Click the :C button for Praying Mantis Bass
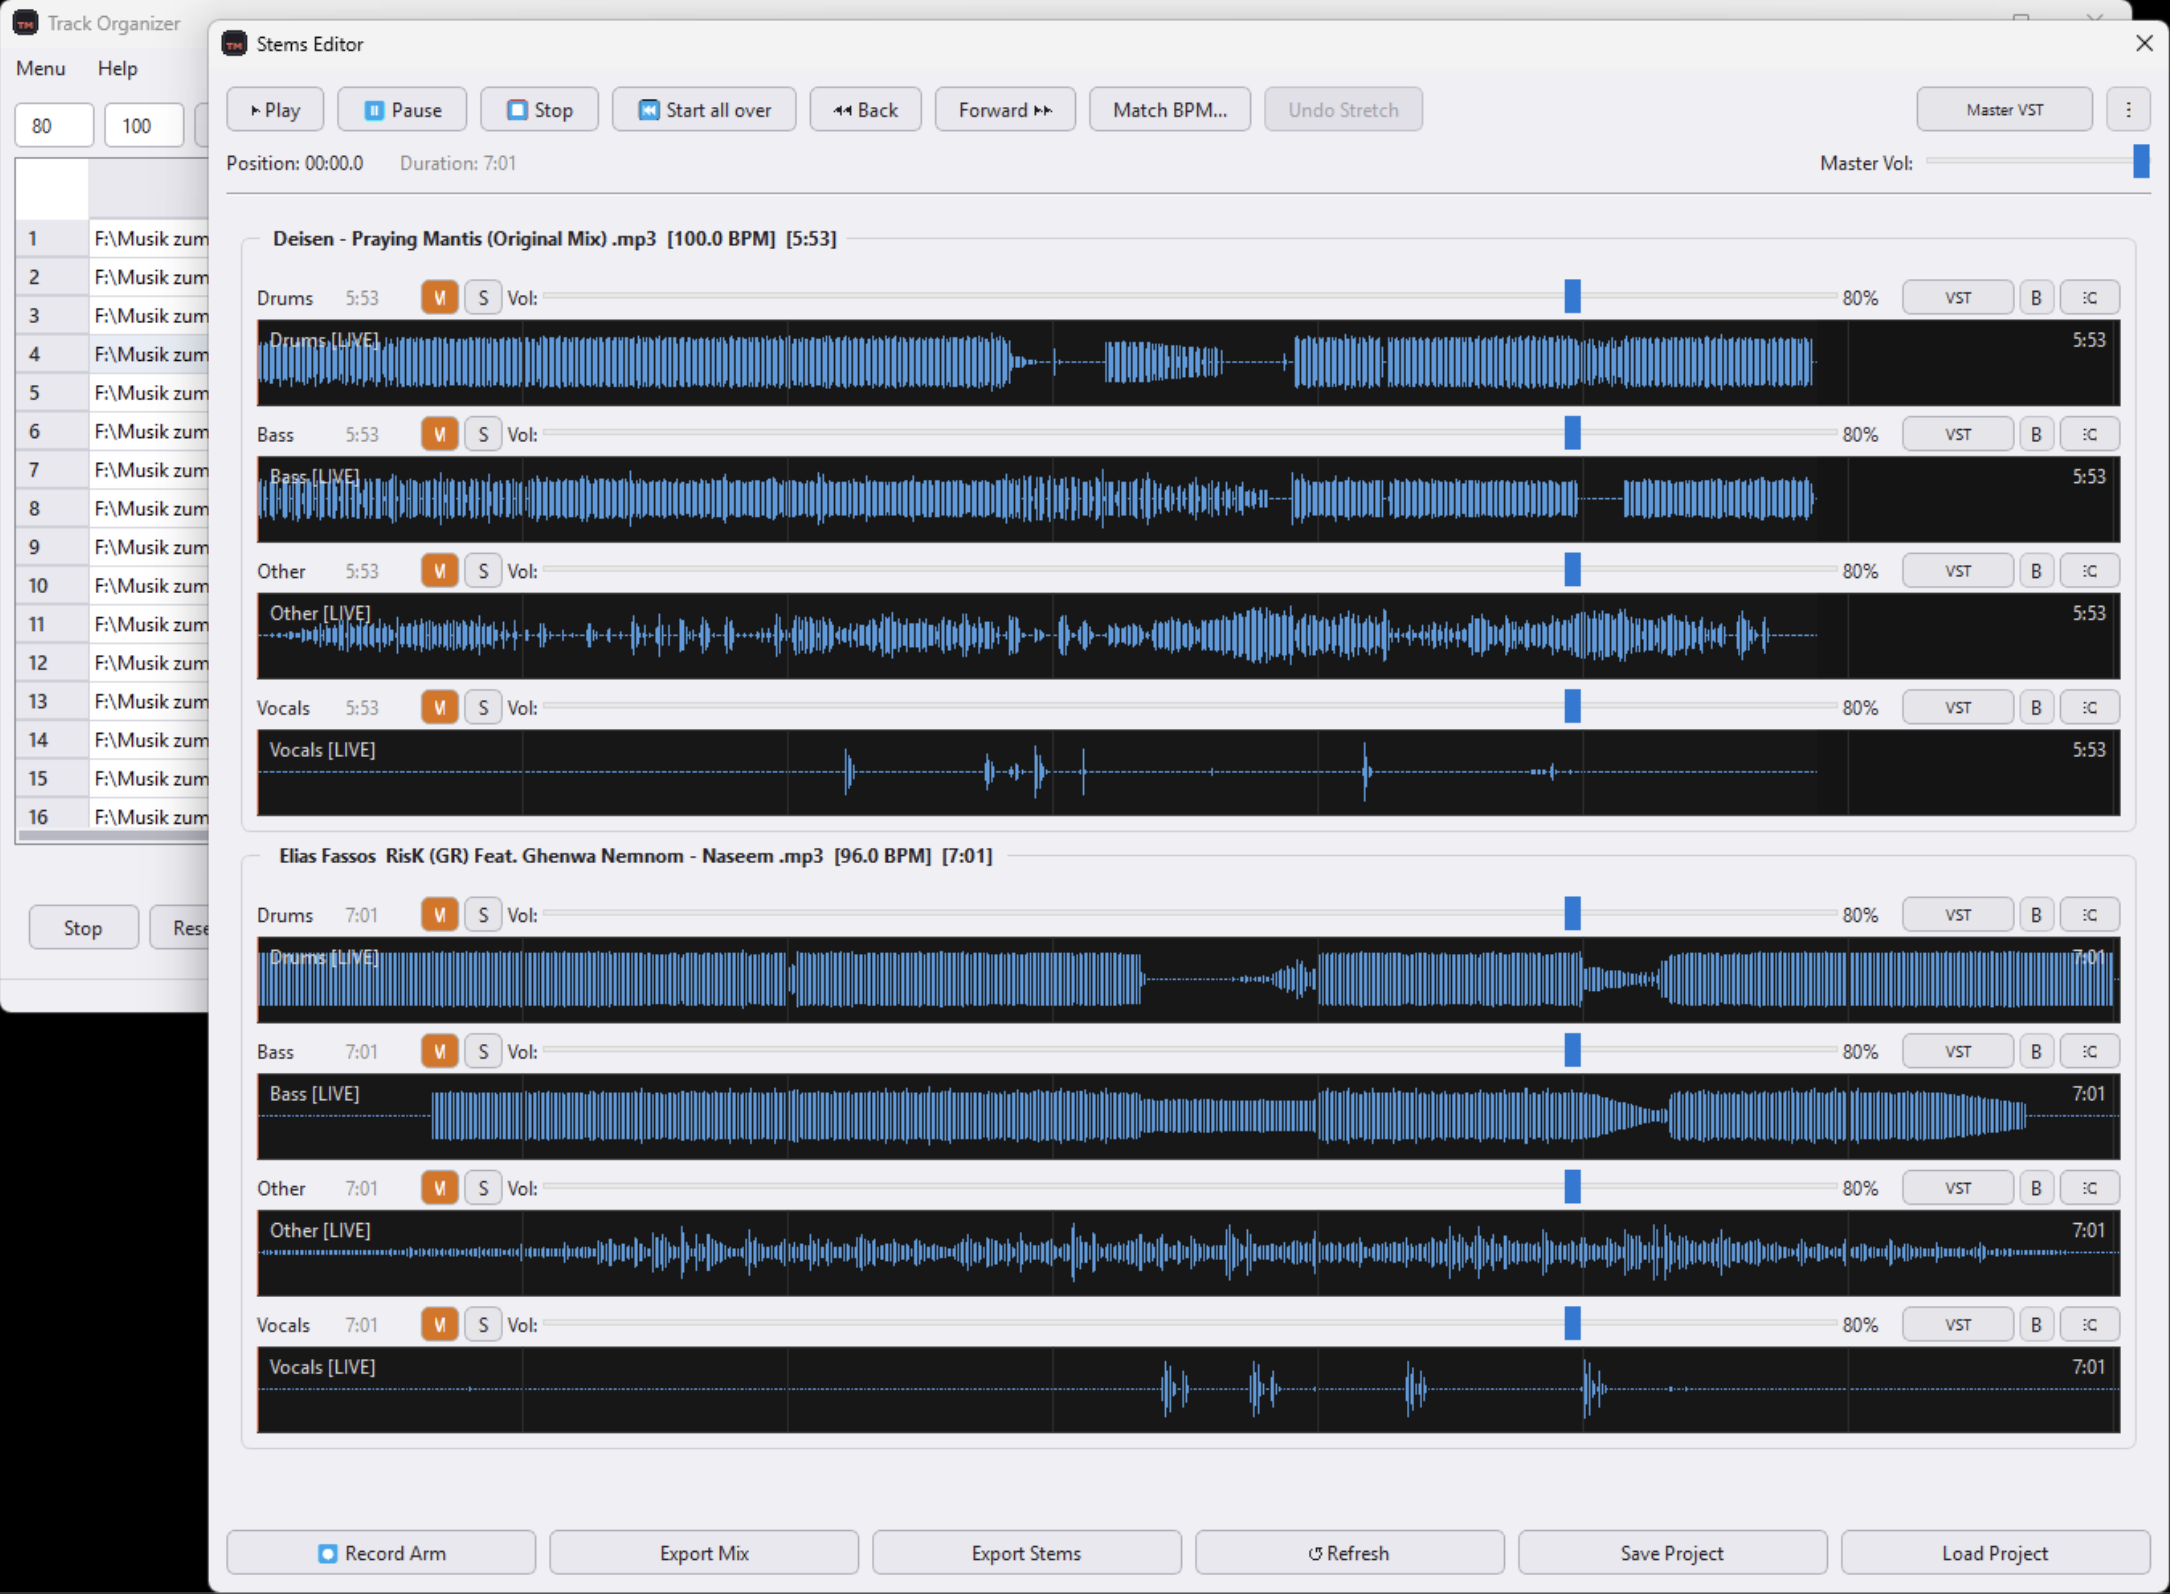 (x=2089, y=435)
